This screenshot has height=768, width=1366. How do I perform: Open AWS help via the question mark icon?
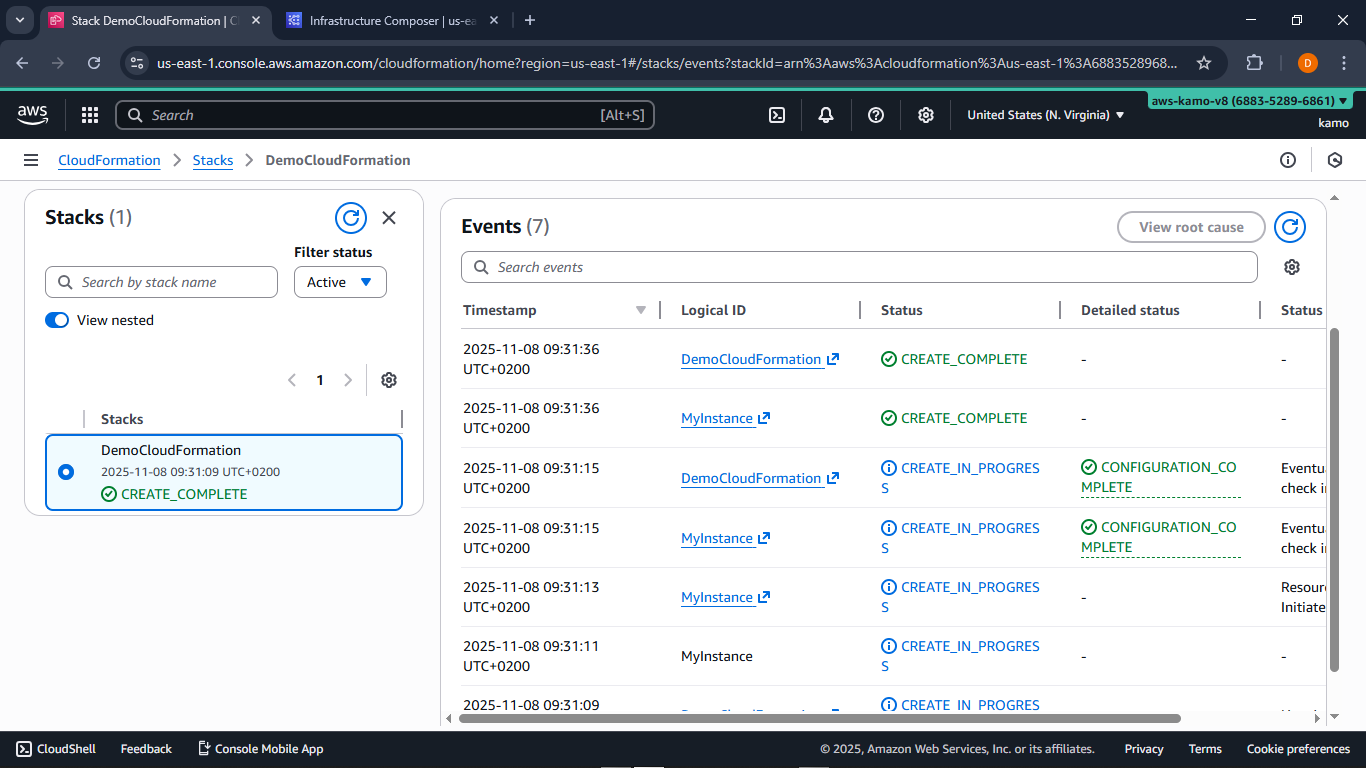point(876,115)
